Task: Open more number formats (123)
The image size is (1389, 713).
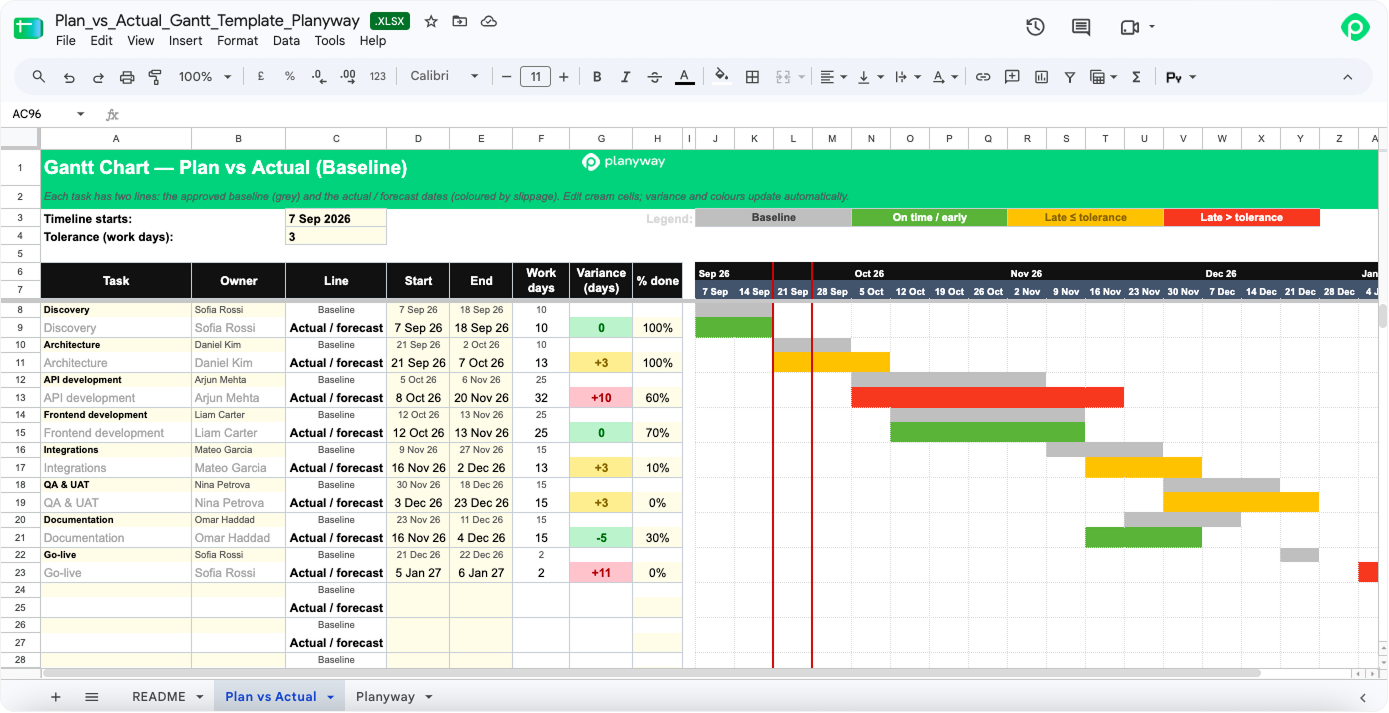Action: [x=378, y=77]
